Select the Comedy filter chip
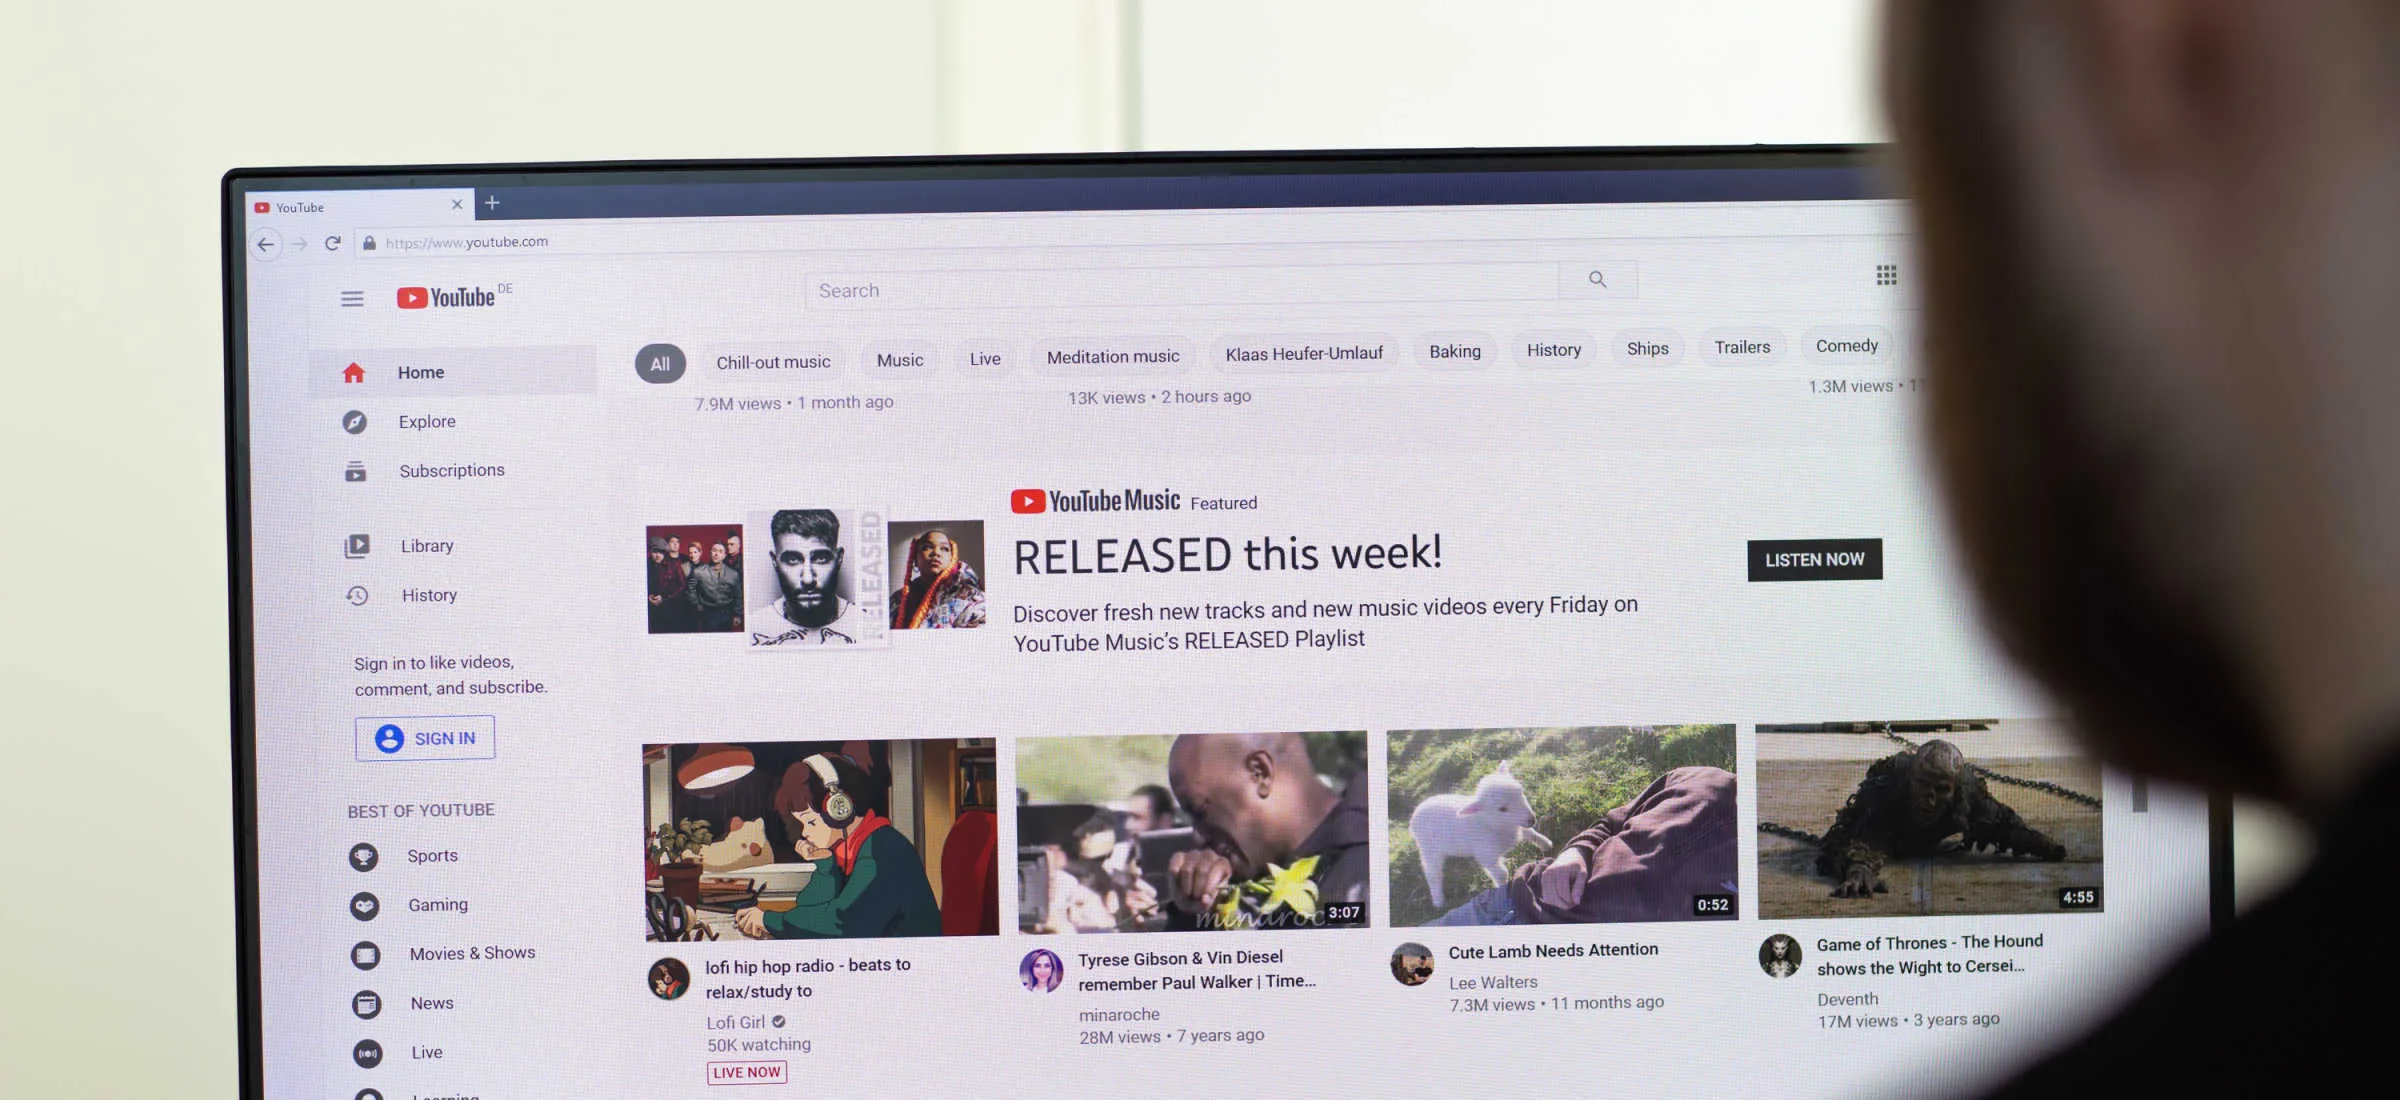The height and width of the screenshot is (1100, 2400). pyautogui.click(x=1847, y=345)
